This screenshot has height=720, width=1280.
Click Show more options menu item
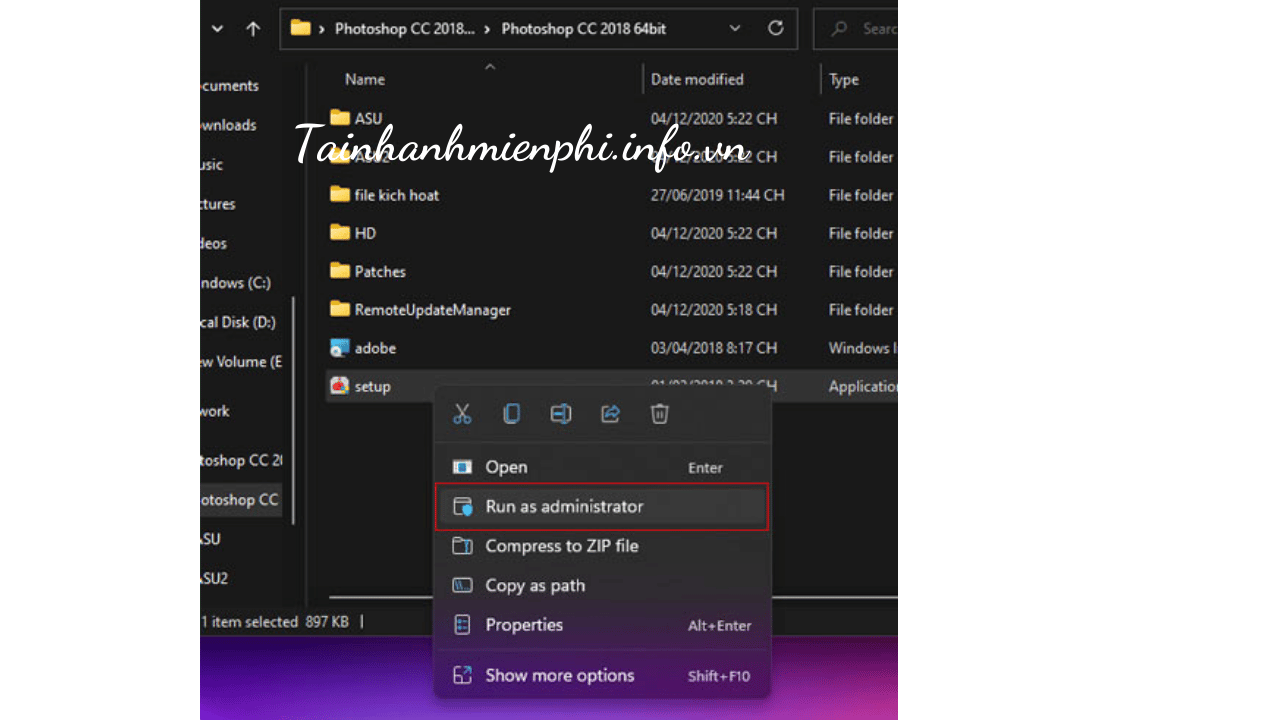(559, 676)
